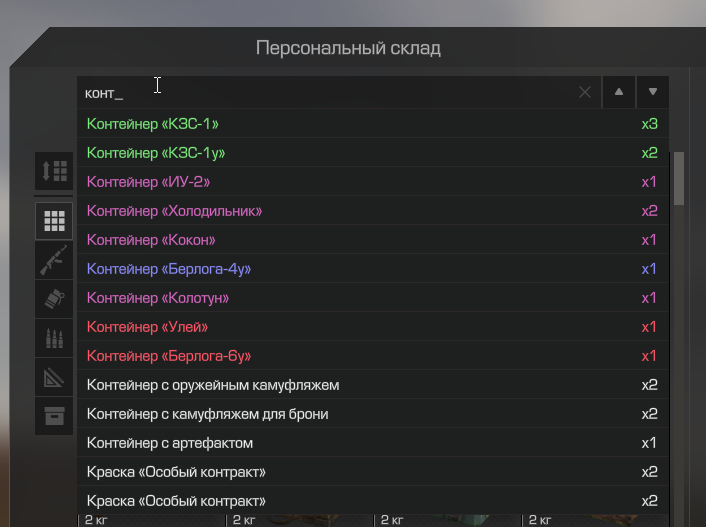Choose Контейнер «Холодильник» in the results

point(373,210)
